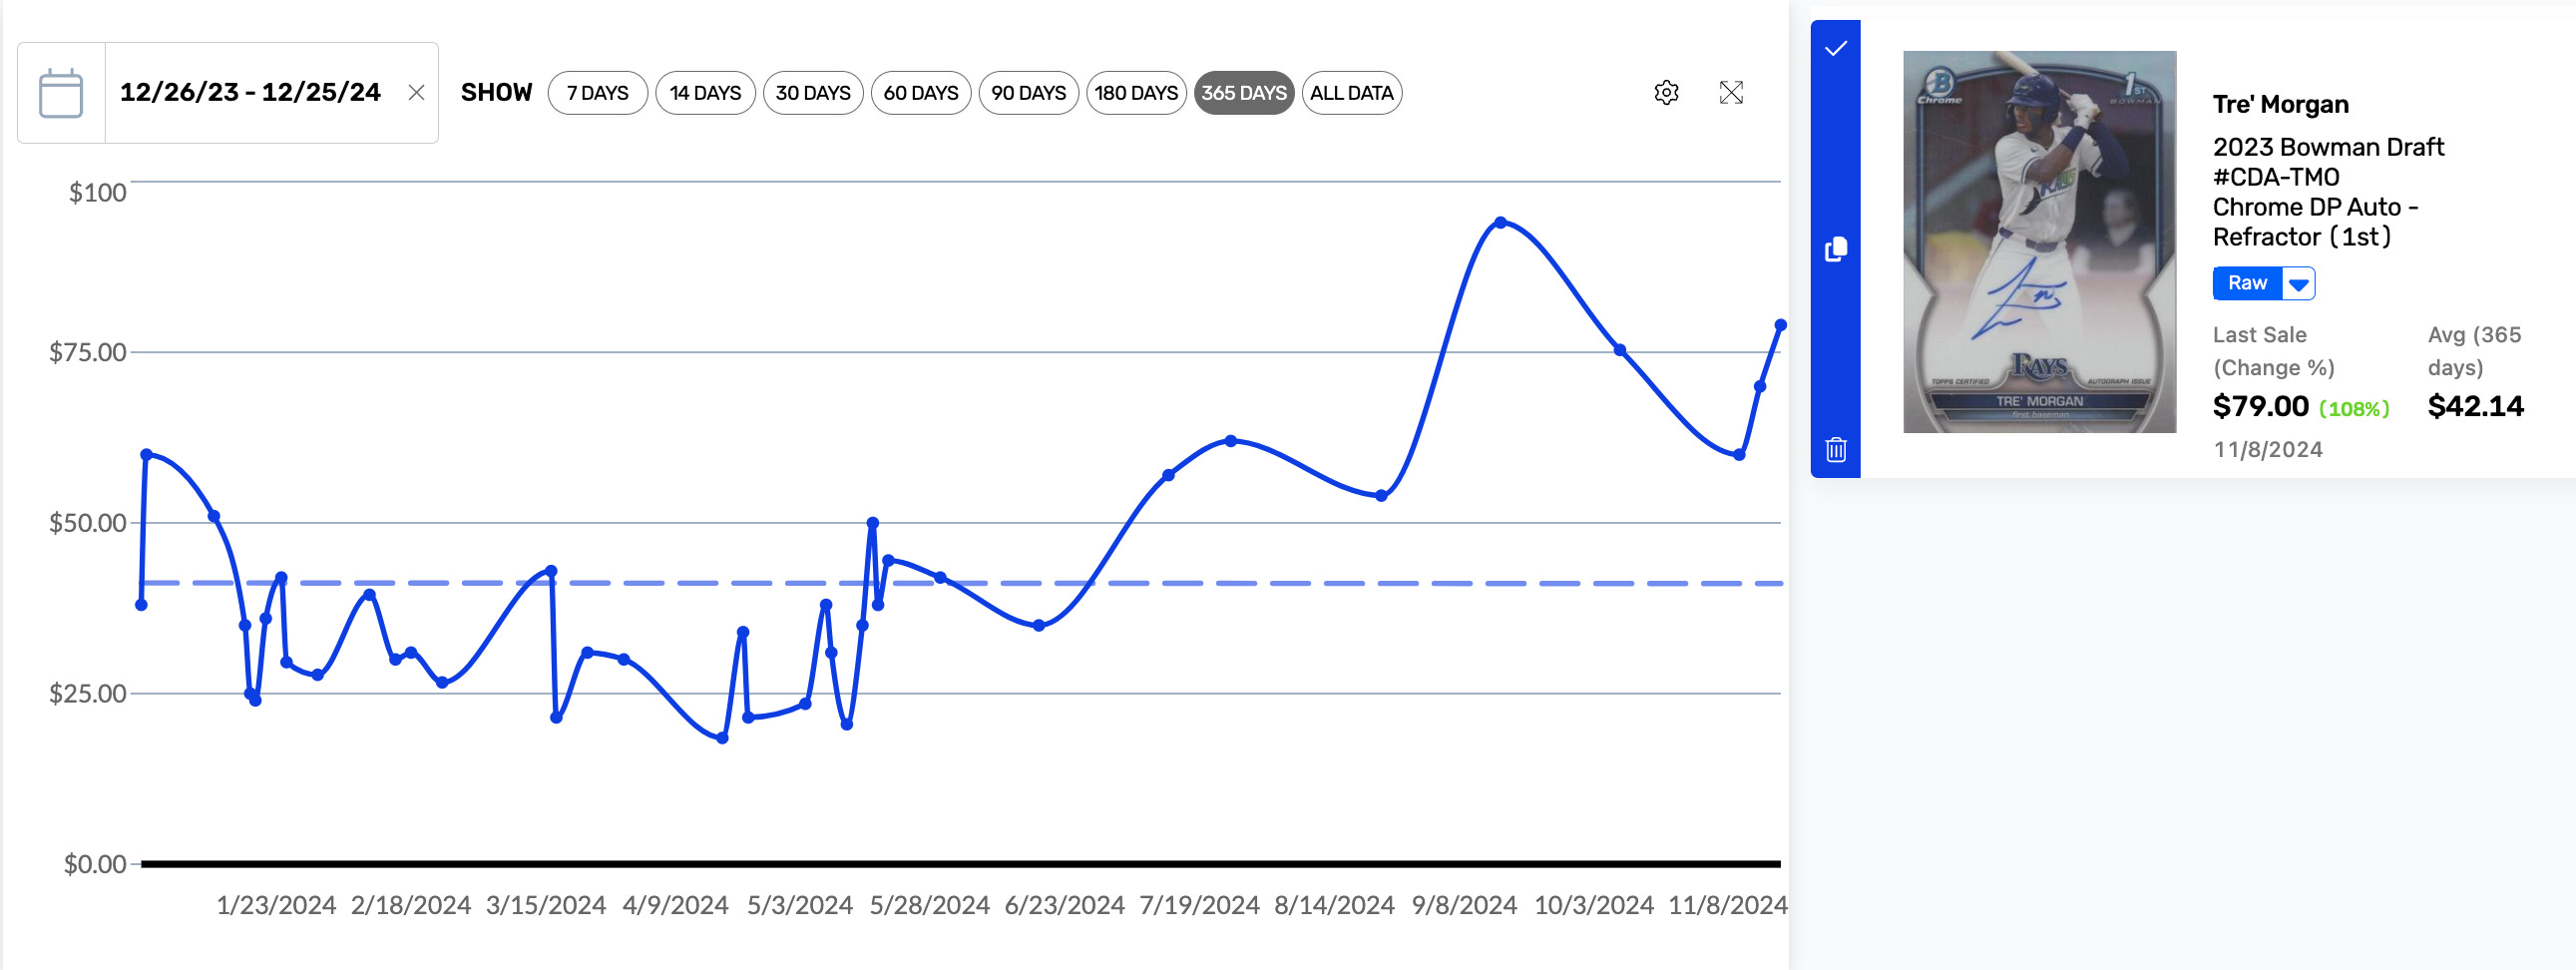
Task: Copy the card with the duplicate icon
Action: tap(1836, 249)
